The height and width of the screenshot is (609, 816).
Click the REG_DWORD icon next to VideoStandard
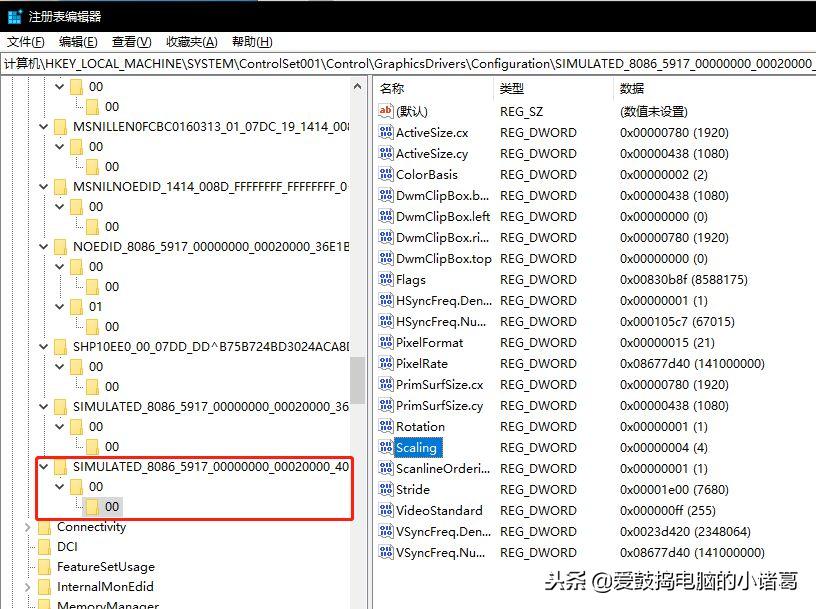[x=385, y=510]
